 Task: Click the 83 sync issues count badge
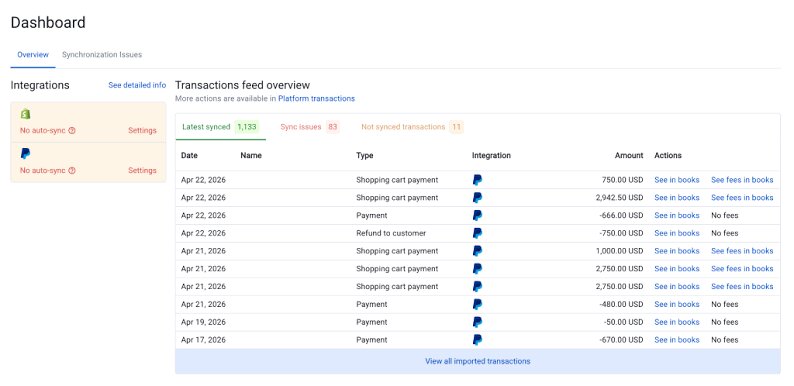(332, 127)
